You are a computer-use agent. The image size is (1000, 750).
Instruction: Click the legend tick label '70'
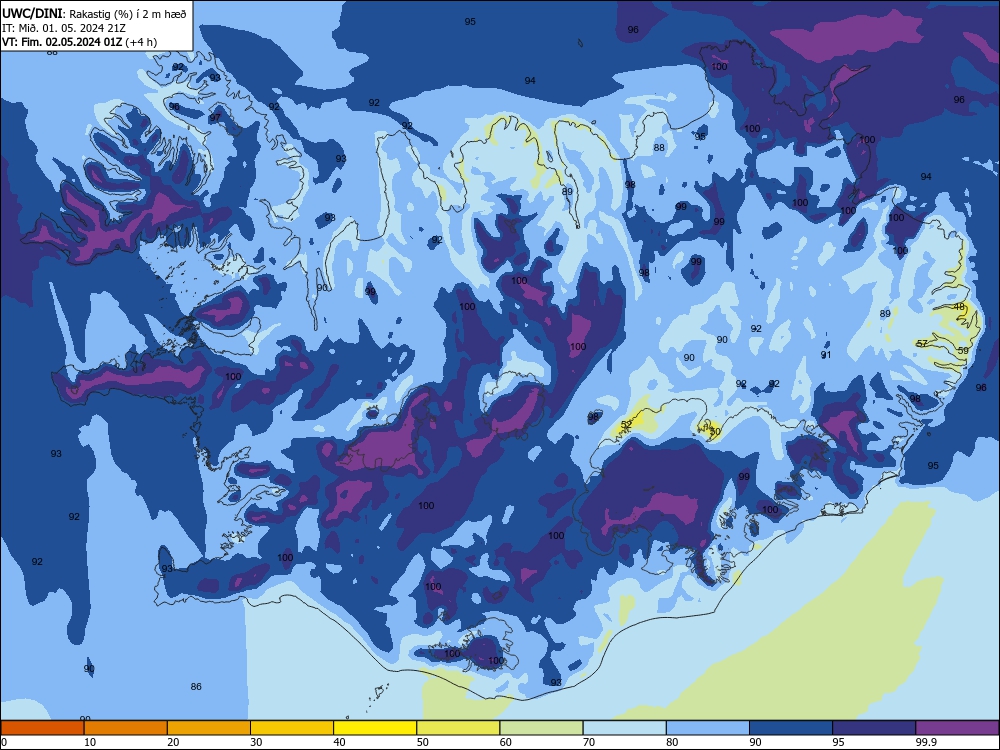click(589, 742)
